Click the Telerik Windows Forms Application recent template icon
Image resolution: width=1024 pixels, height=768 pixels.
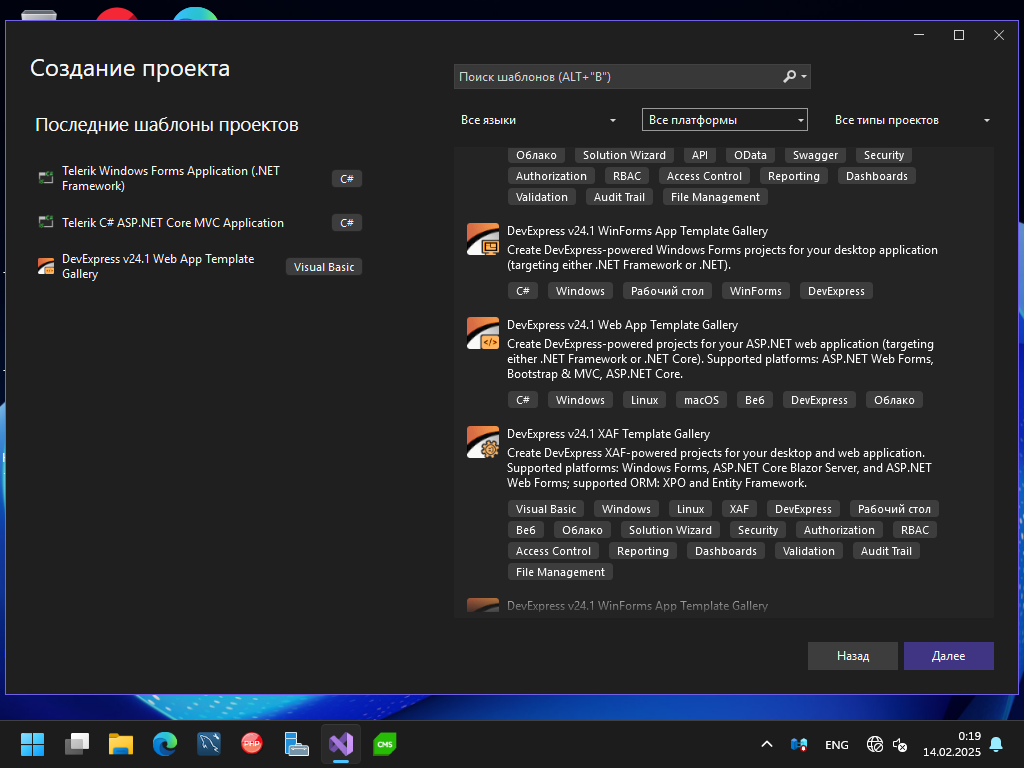point(46,178)
